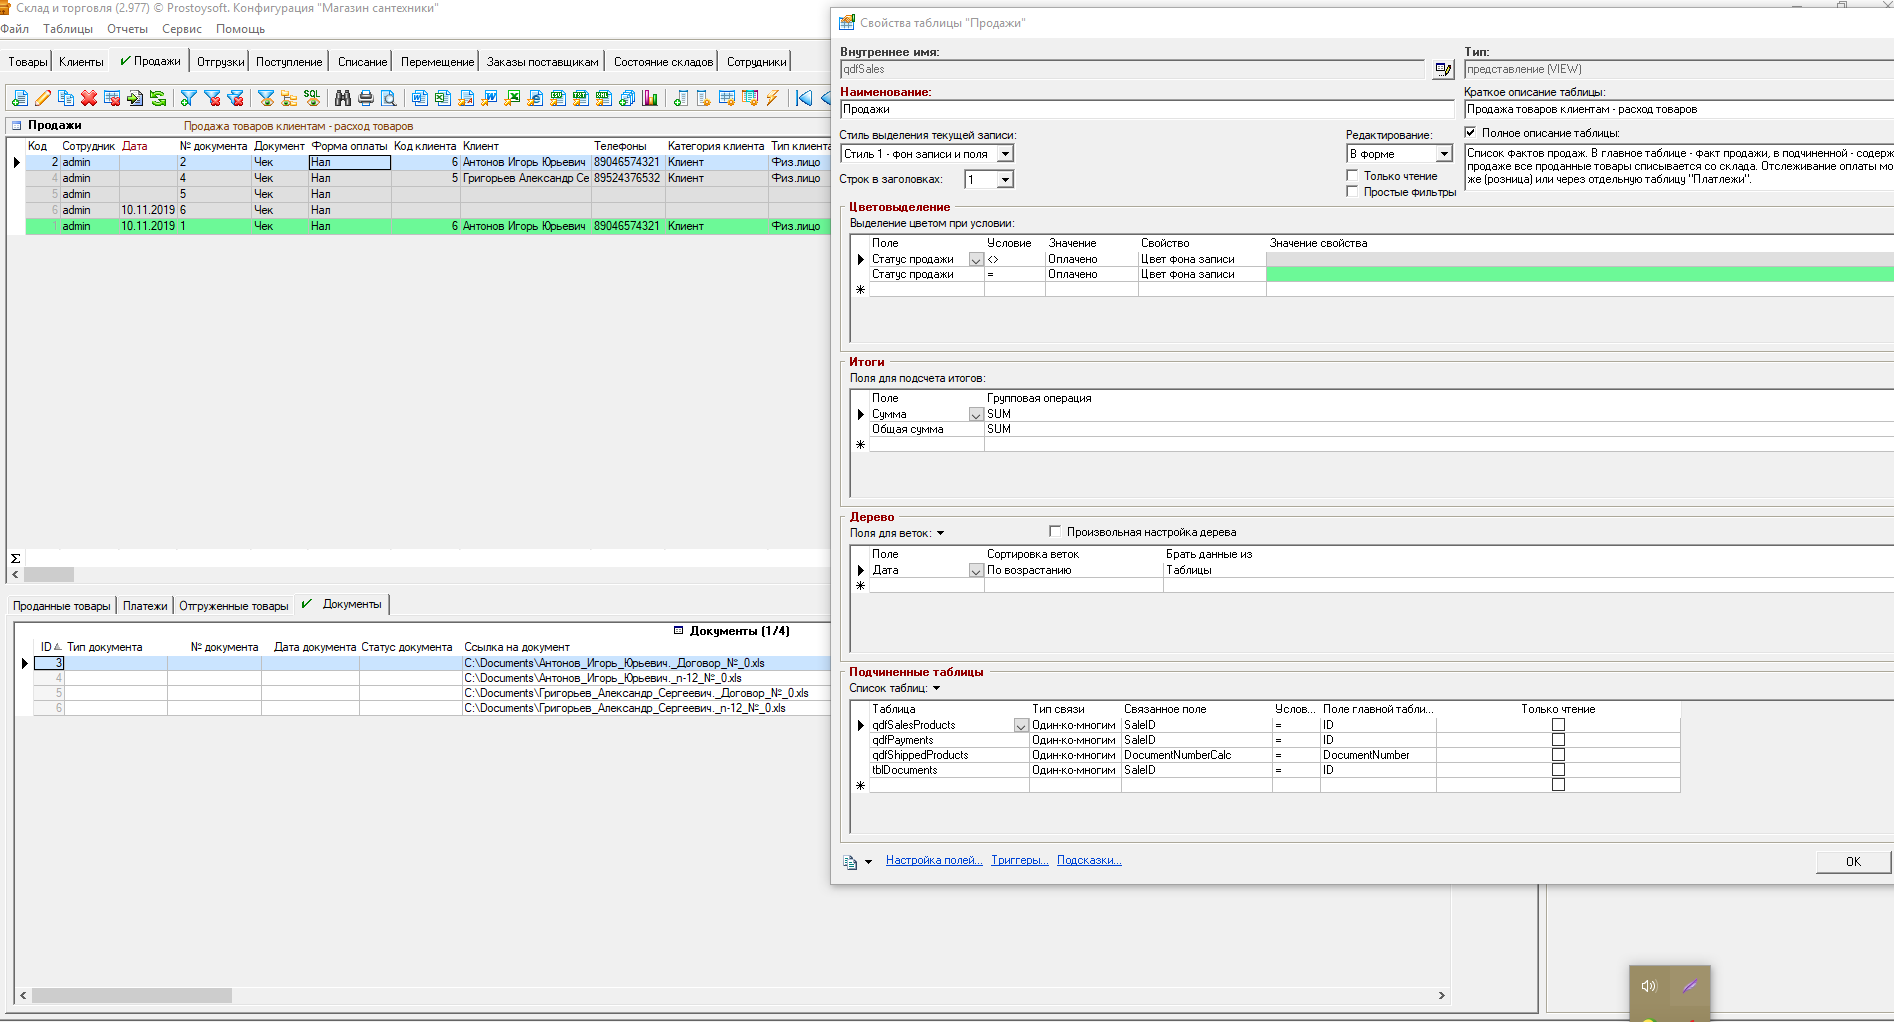The width and height of the screenshot is (1894, 1022).
Task: Expand the 'Строк в заголовках' dropdown
Action: click(1006, 179)
